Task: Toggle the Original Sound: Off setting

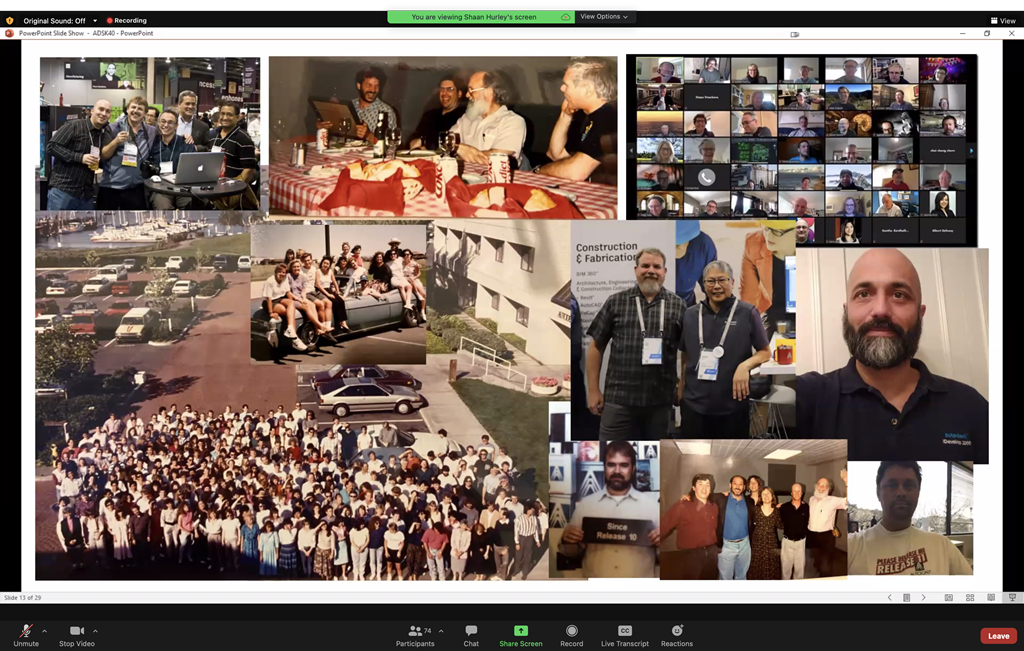Action: pos(54,20)
